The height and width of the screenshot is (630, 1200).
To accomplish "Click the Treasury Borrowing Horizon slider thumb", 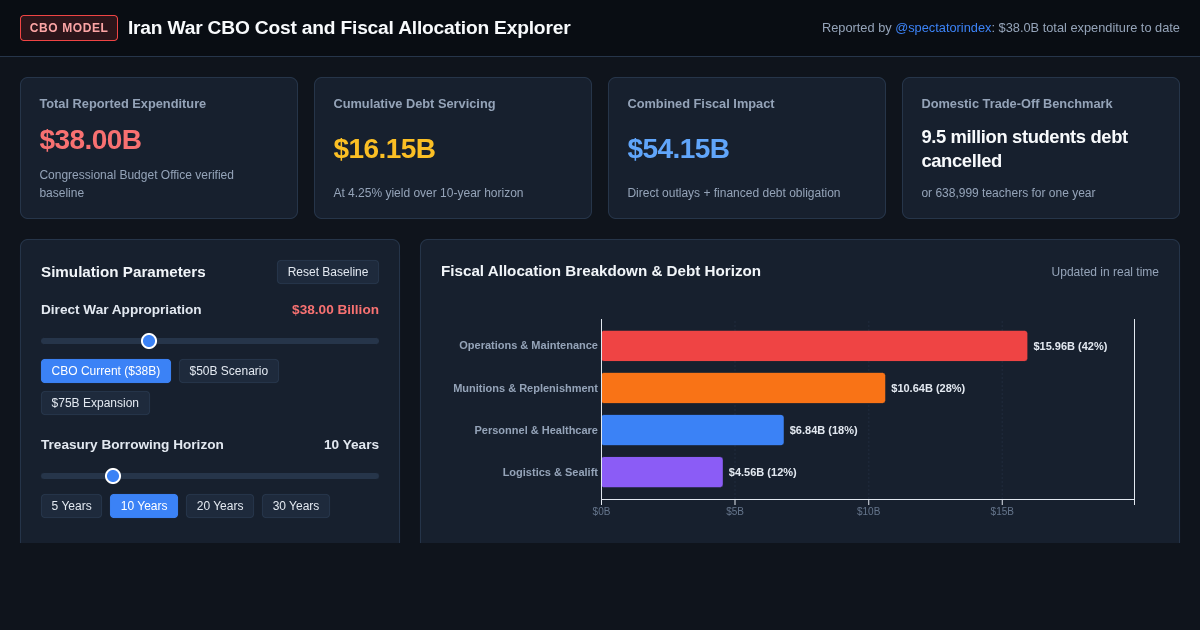I will (x=113, y=476).
